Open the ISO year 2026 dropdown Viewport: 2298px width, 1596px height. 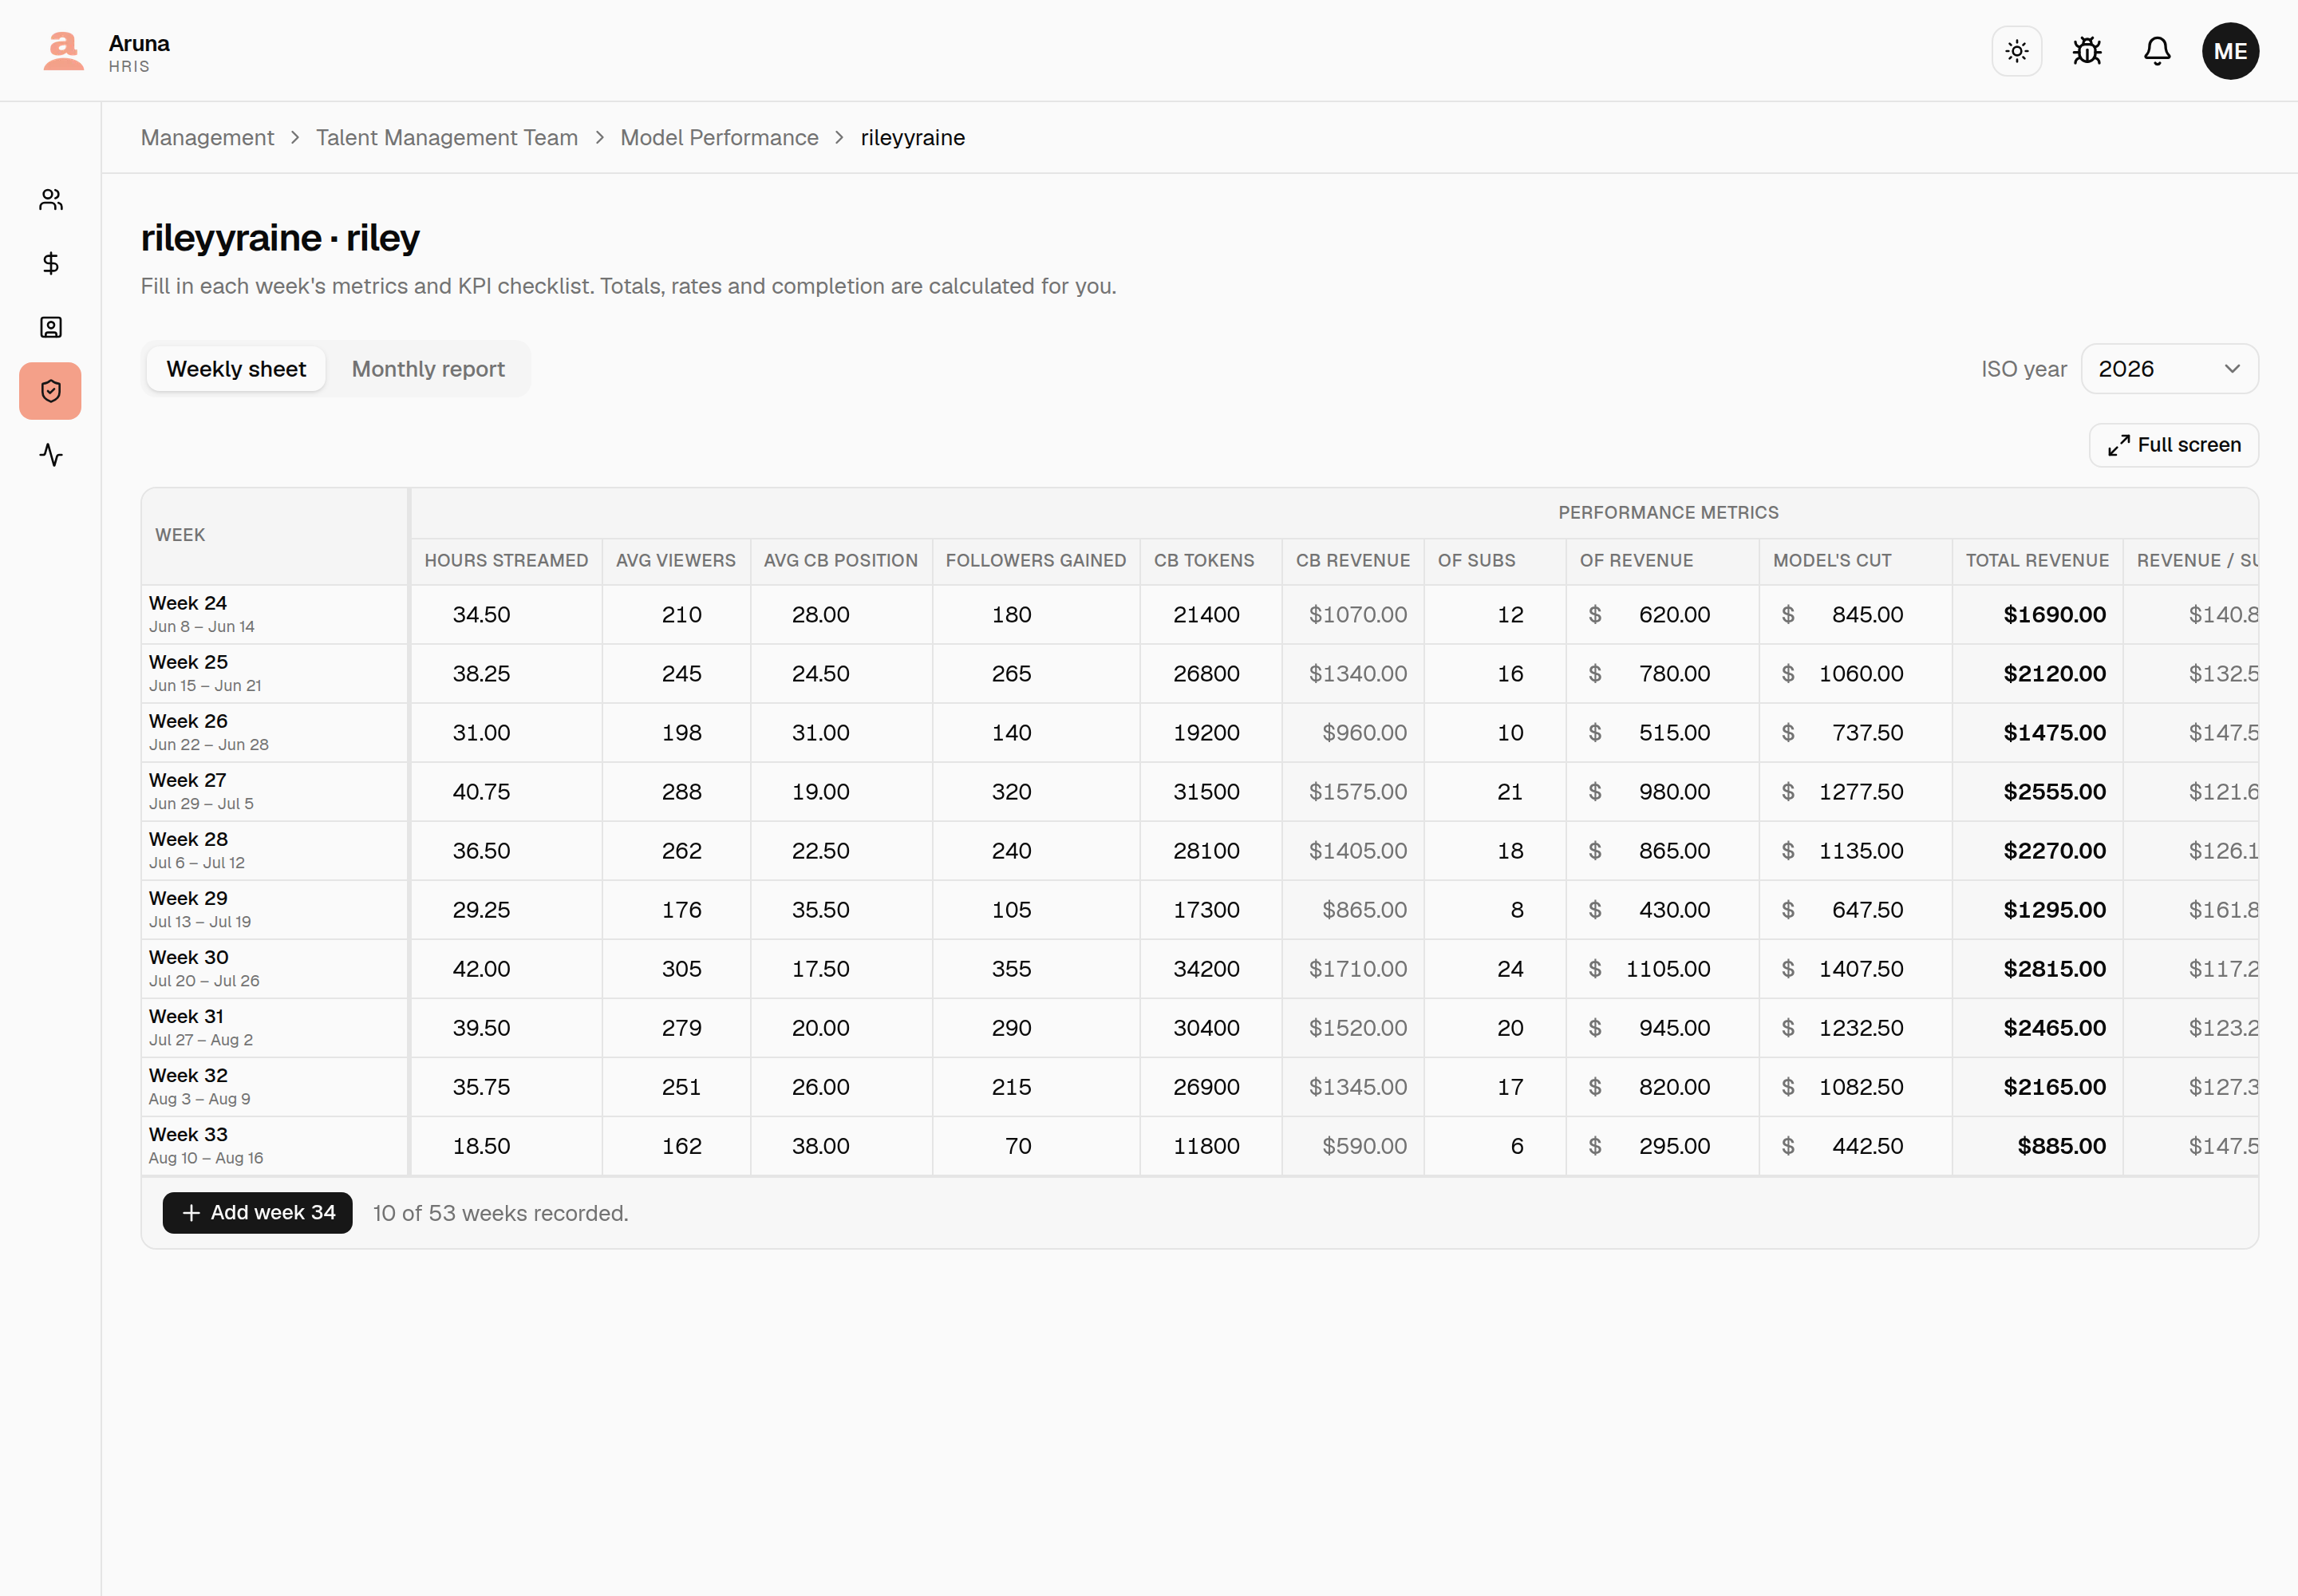tap(2169, 369)
